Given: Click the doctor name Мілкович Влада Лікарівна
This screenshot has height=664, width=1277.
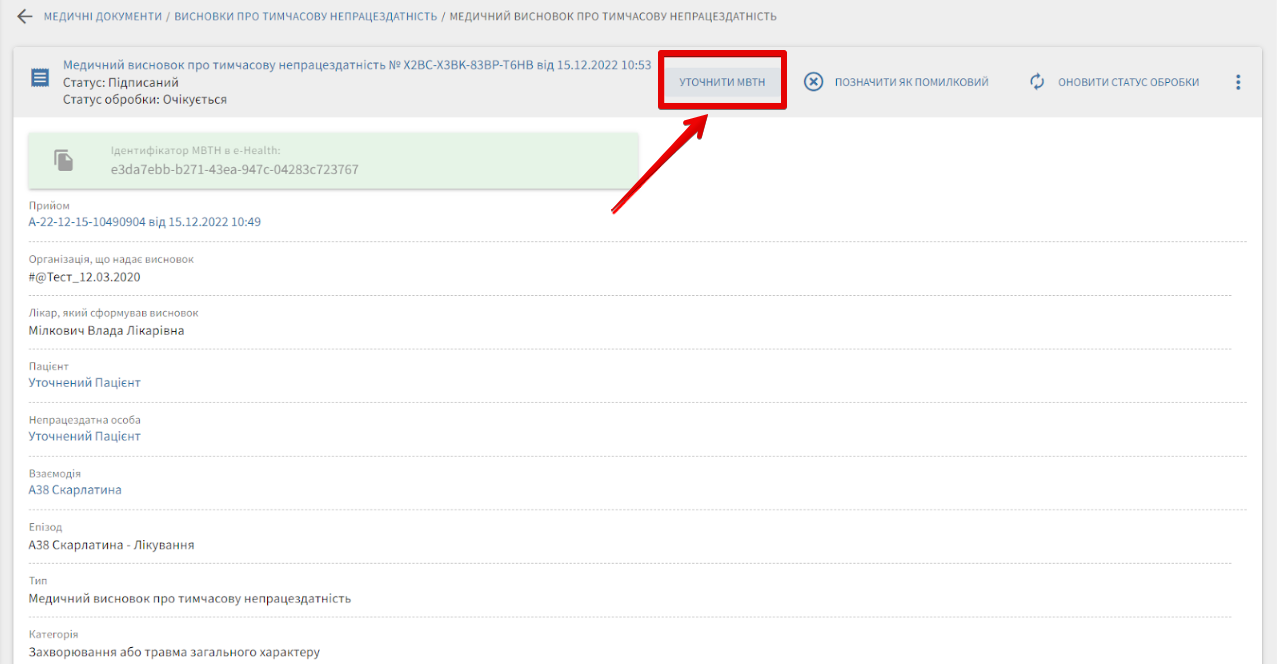Looking at the screenshot, I should click(106, 330).
